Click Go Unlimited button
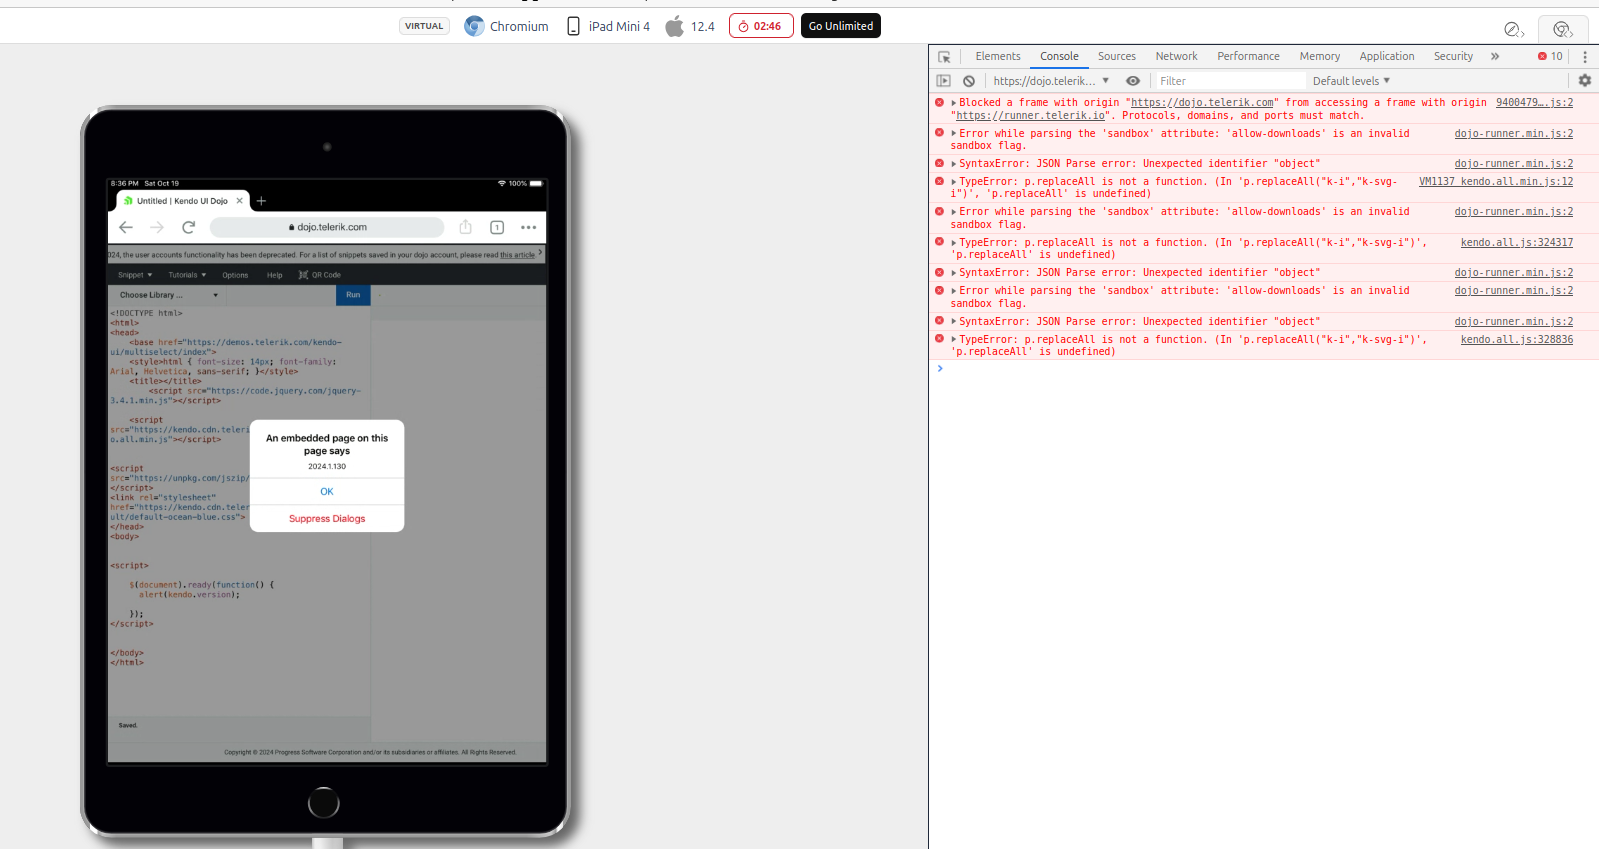The width and height of the screenshot is (1599, 849). (x=840, y=26)
